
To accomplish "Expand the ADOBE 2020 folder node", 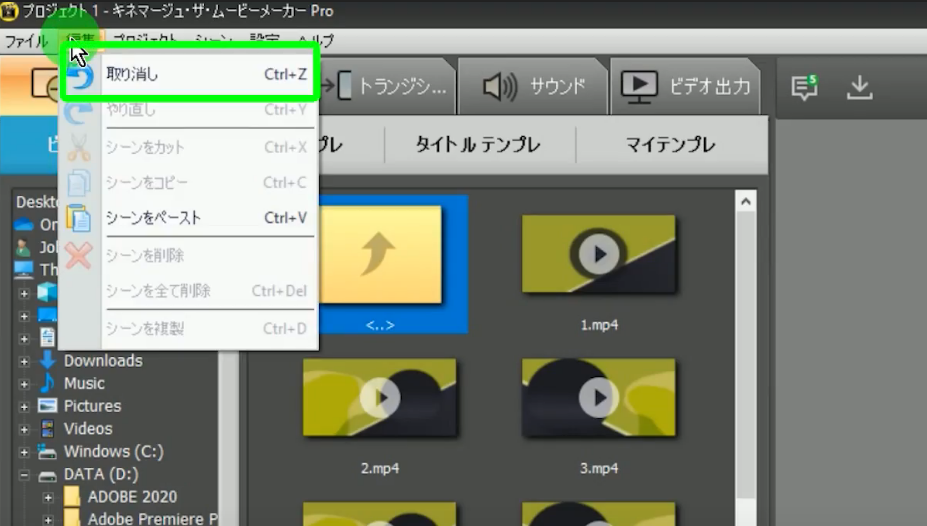I will 47,497.
